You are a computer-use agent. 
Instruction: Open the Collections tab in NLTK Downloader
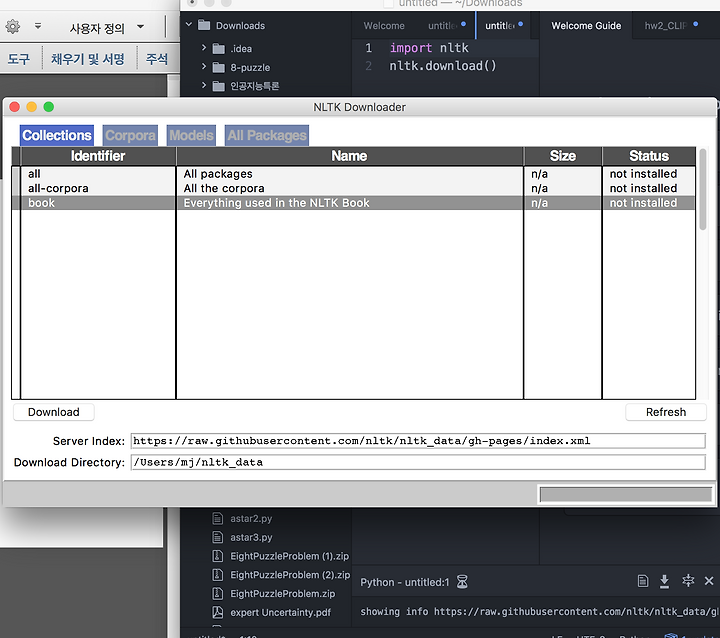[56, 136]
